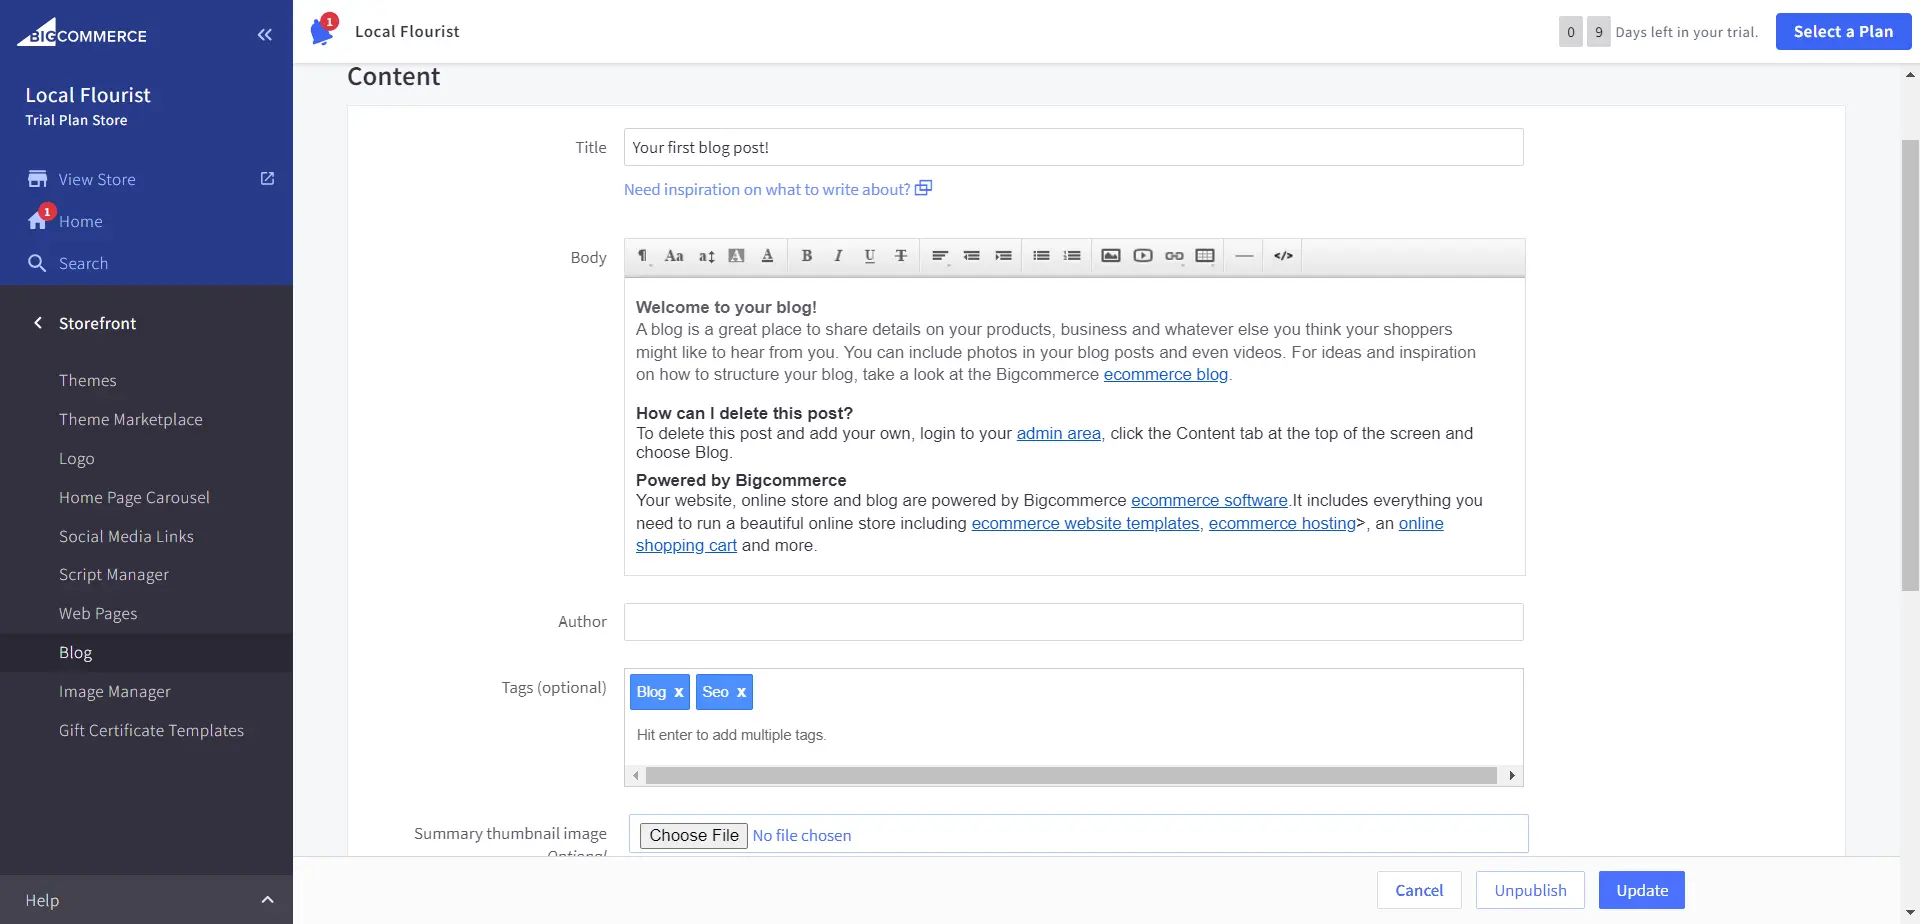The width and height of the screenshot is (1920, 924).
Task: Open Theme Marketplace
Action: point(131,419)
